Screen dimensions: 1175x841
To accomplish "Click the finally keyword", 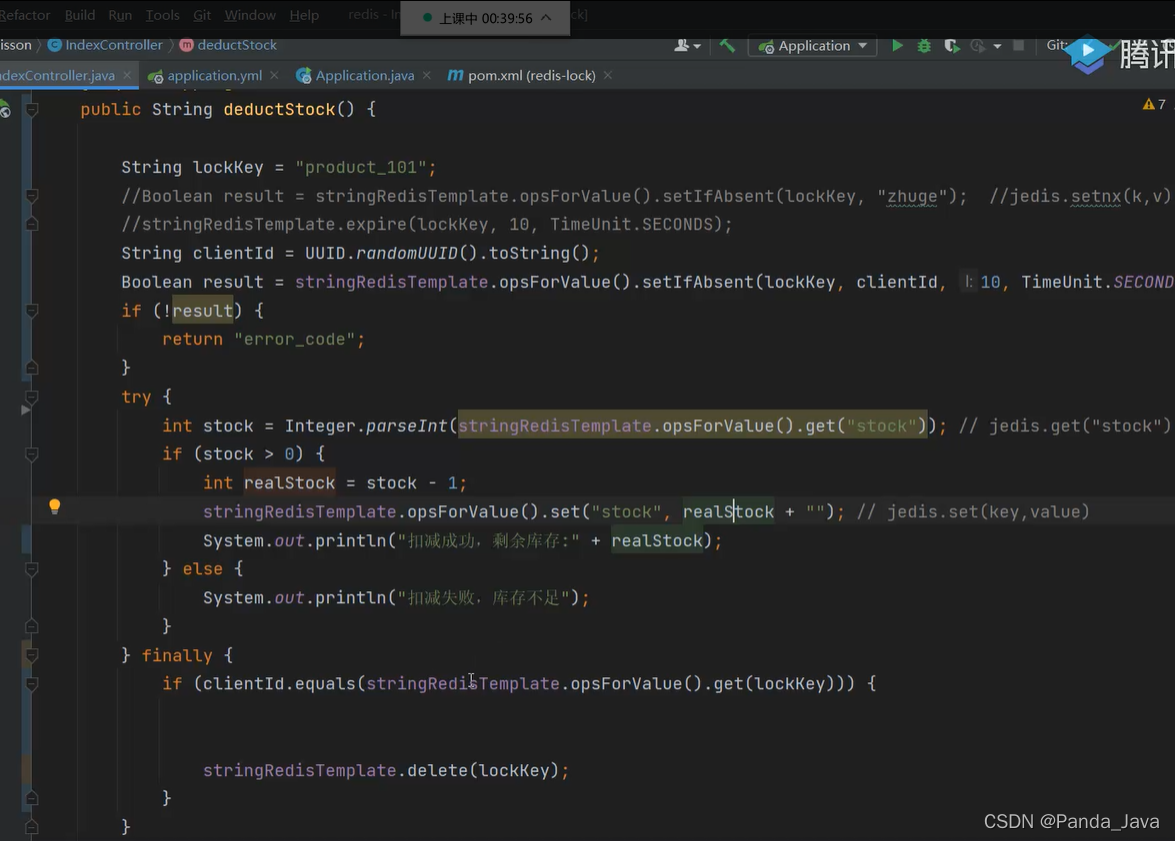I will (x=177, y=656).
